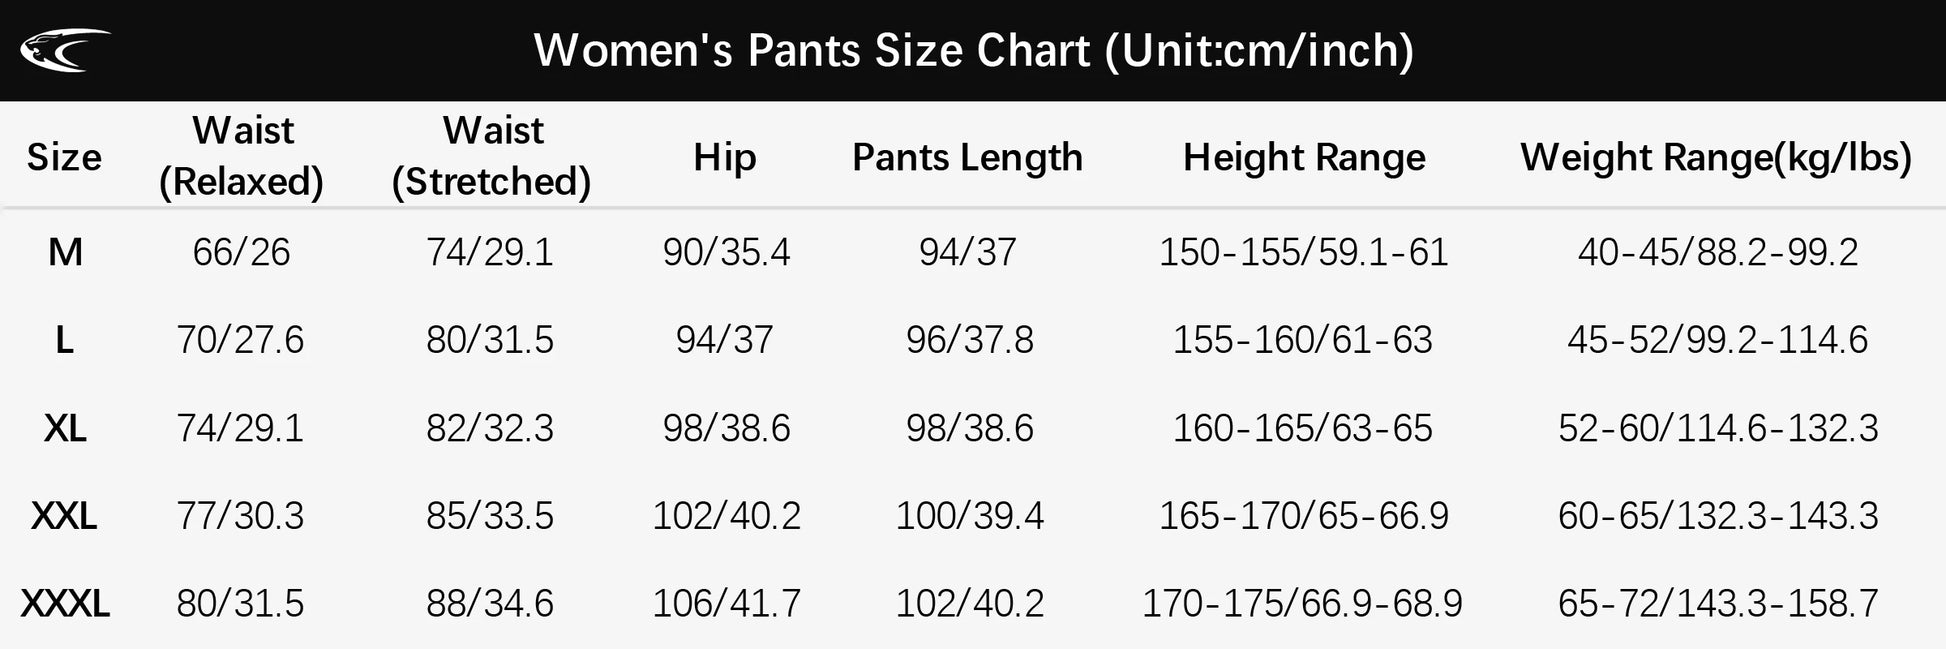This screenshot has width=1946, height=649.
Task: Click the L size row label
Action: coord(65,340)
